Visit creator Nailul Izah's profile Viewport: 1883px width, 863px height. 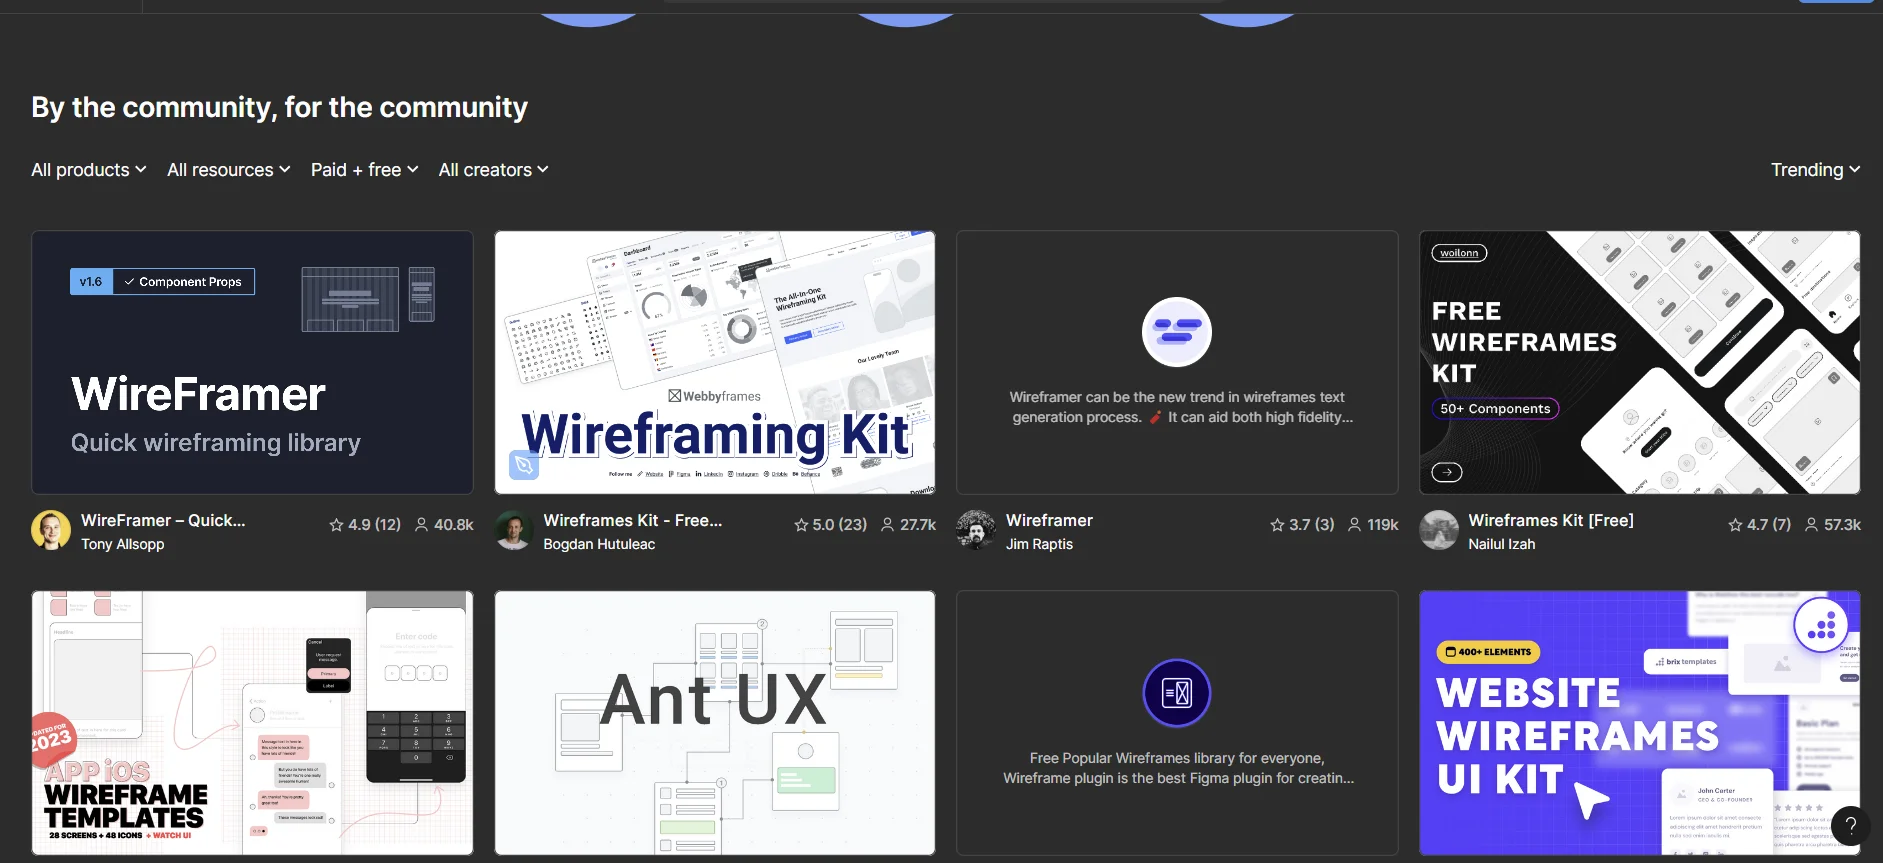[1501, 544]
